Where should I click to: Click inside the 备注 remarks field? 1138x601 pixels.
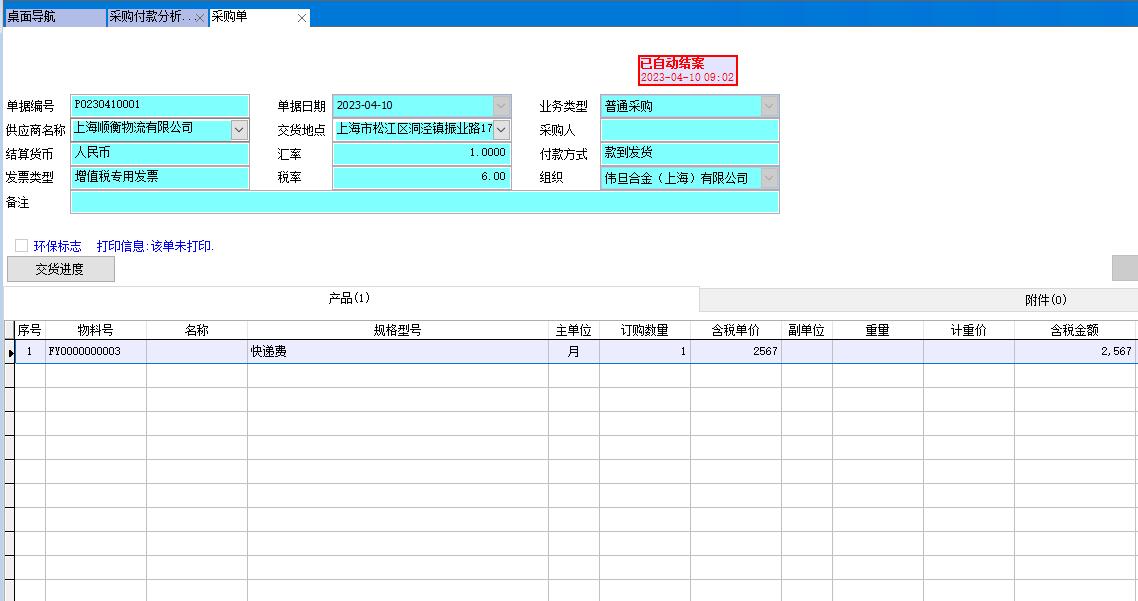tap(420, 204)
